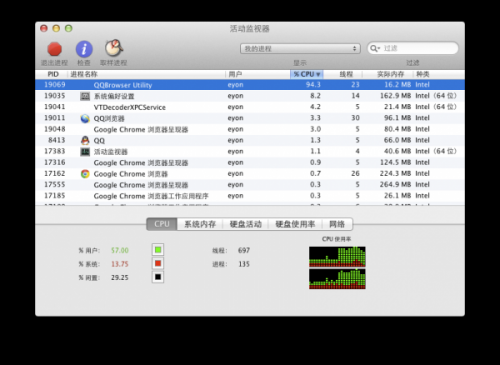Select the QQ浏览器 process row
Image resolution: width=500 pixels, height=365 pixels.
[x=250, y=118]
